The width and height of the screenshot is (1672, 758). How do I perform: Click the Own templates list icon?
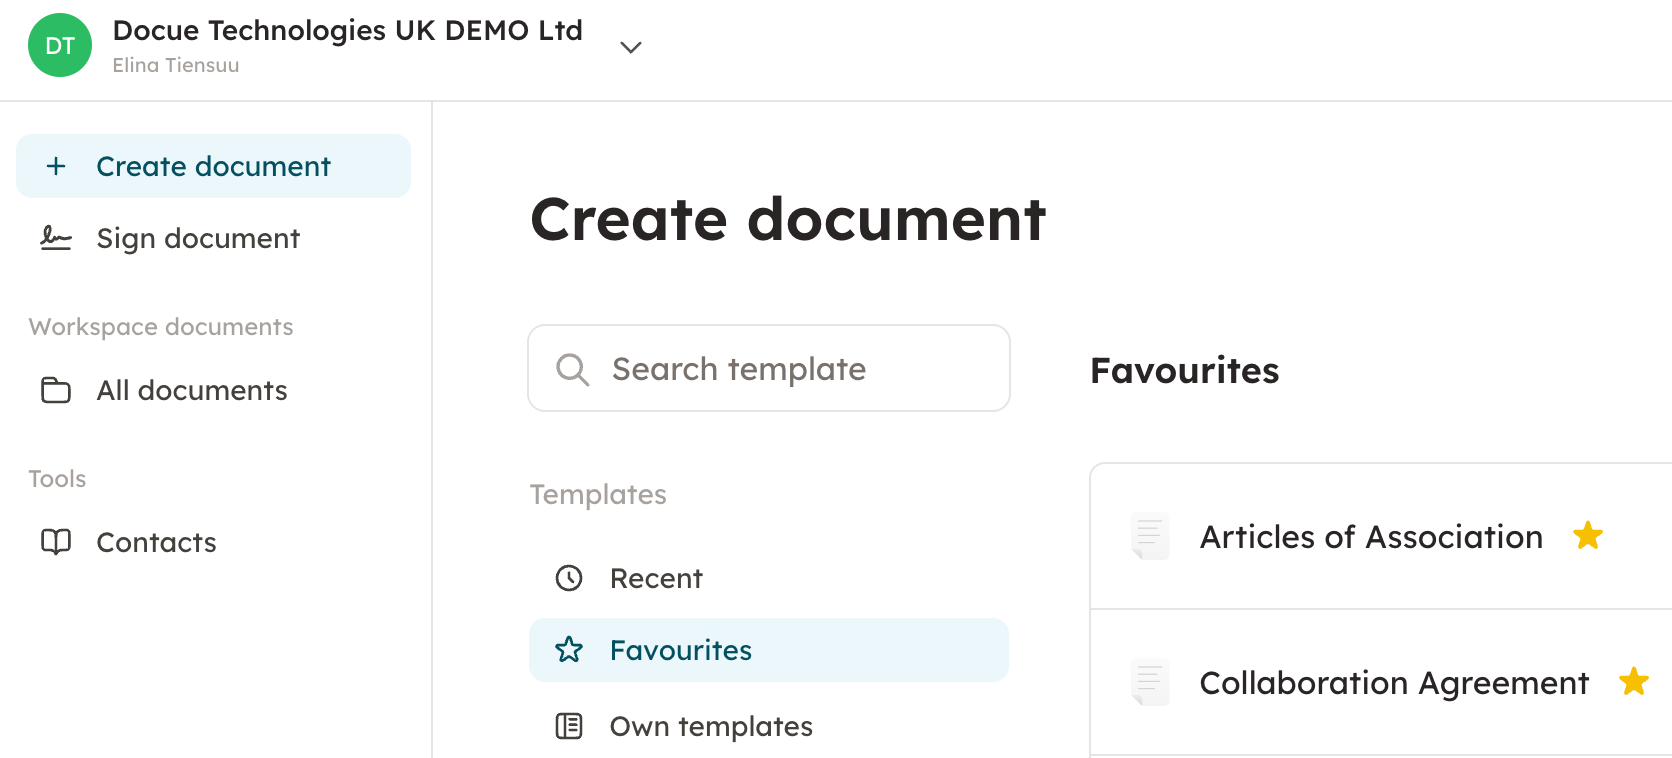coord(569,726)
